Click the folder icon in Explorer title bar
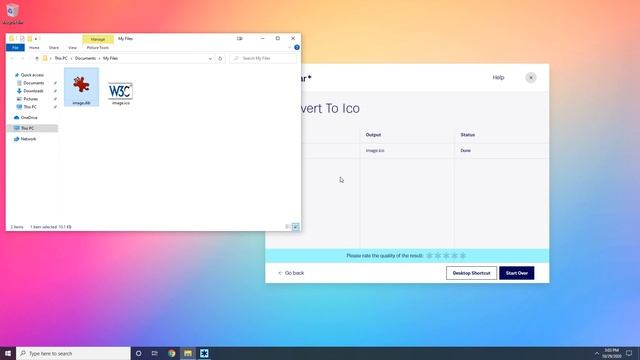Image resolution: width=640 pixels, height=360 pixels. tap(11, 38)
